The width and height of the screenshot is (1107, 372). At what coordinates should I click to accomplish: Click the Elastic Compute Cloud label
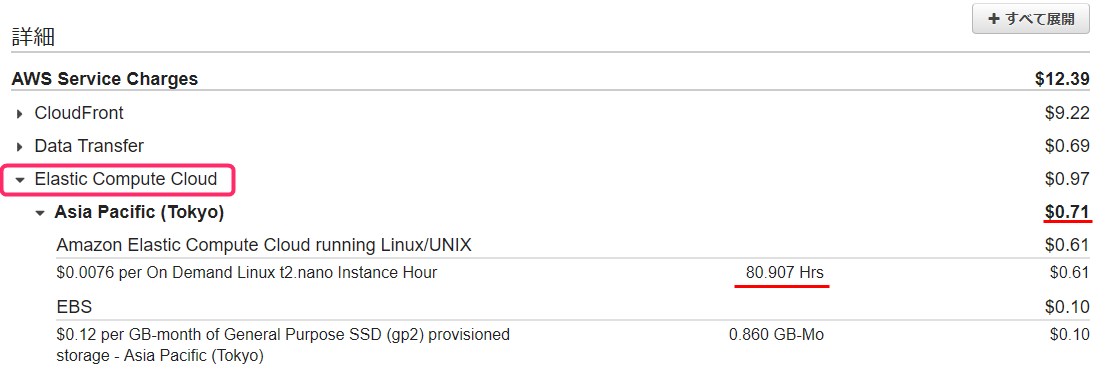tap(126, 179)
